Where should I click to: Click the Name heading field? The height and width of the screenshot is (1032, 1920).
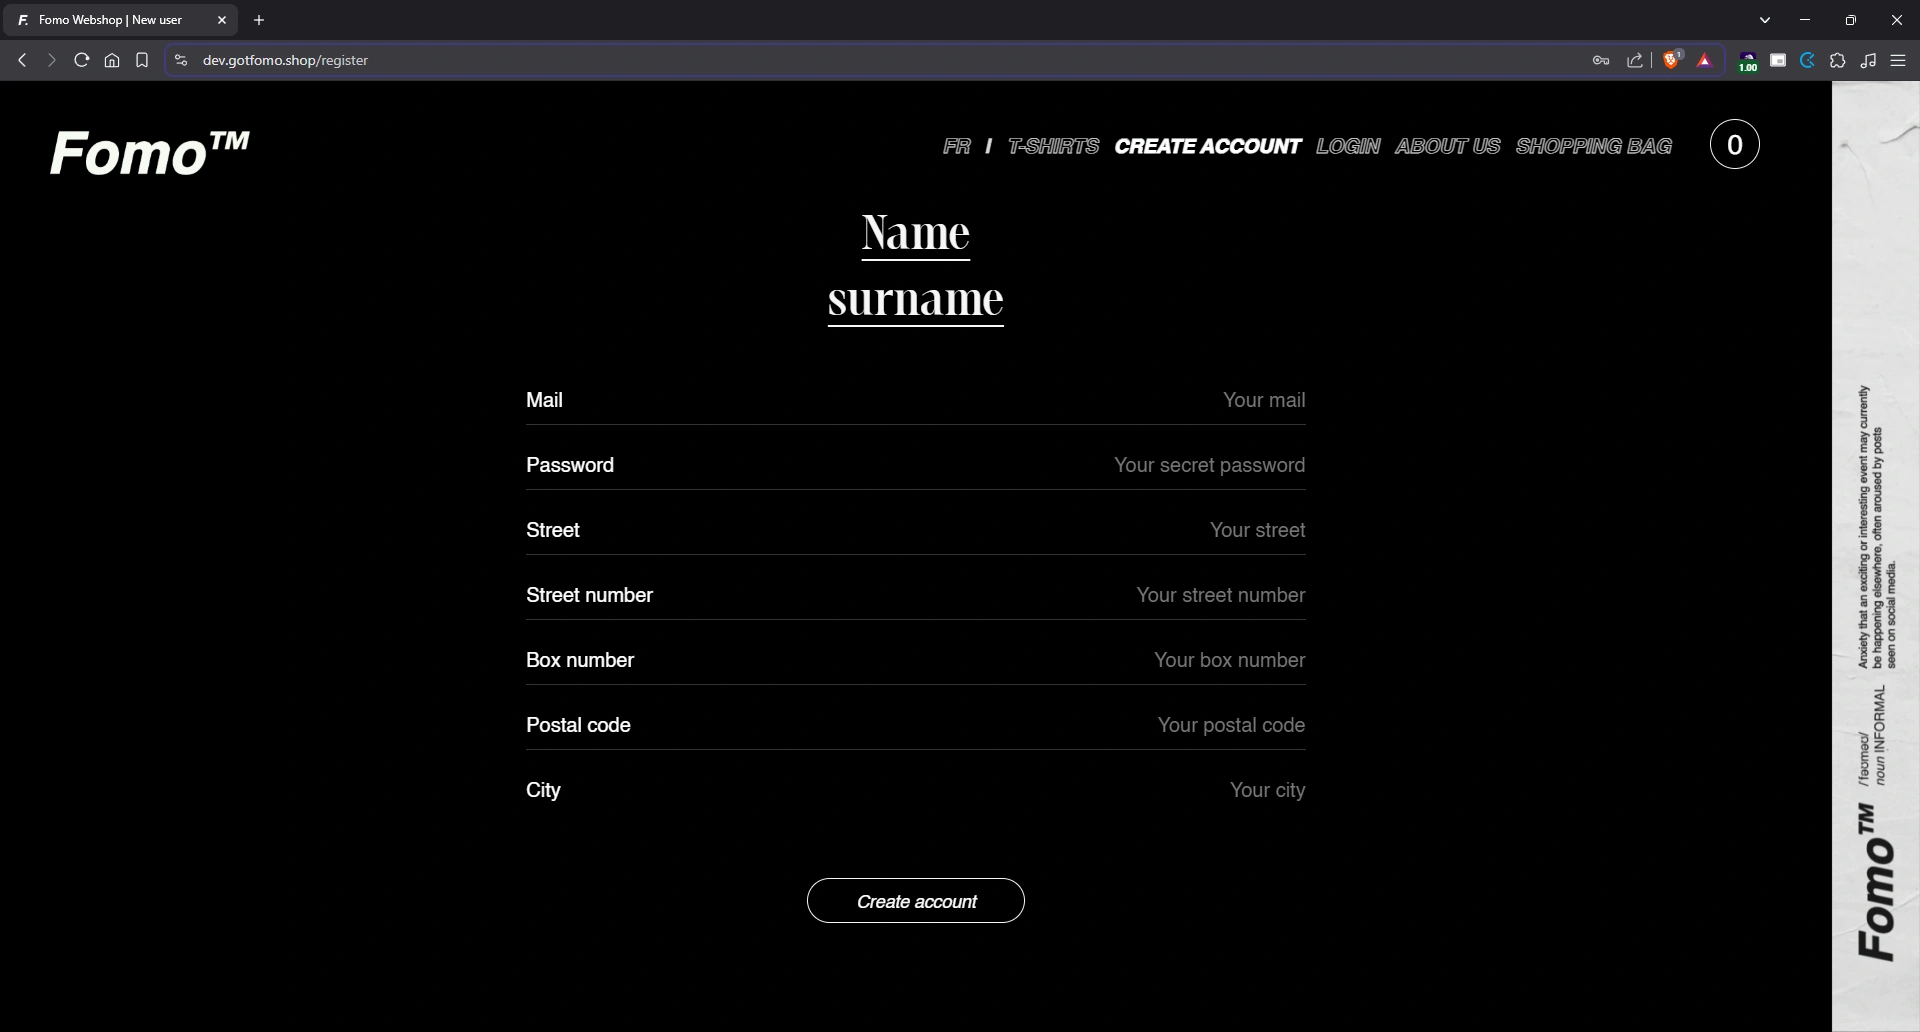916,233
